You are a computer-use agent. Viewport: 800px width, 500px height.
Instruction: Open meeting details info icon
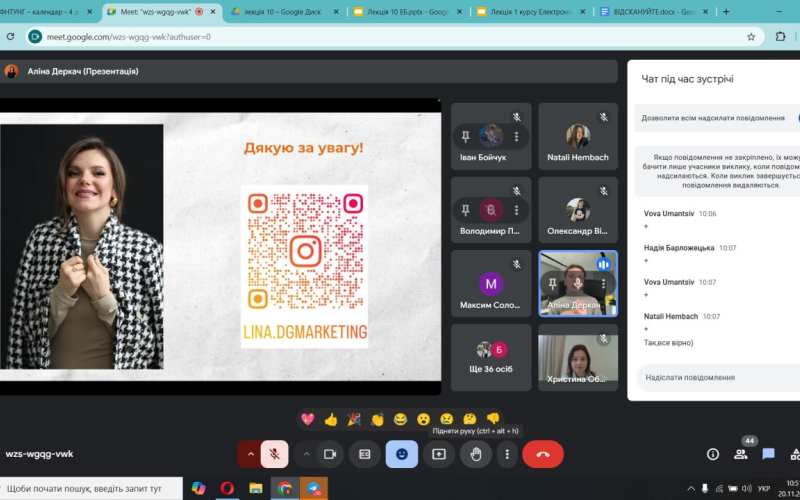pos(713,454)
